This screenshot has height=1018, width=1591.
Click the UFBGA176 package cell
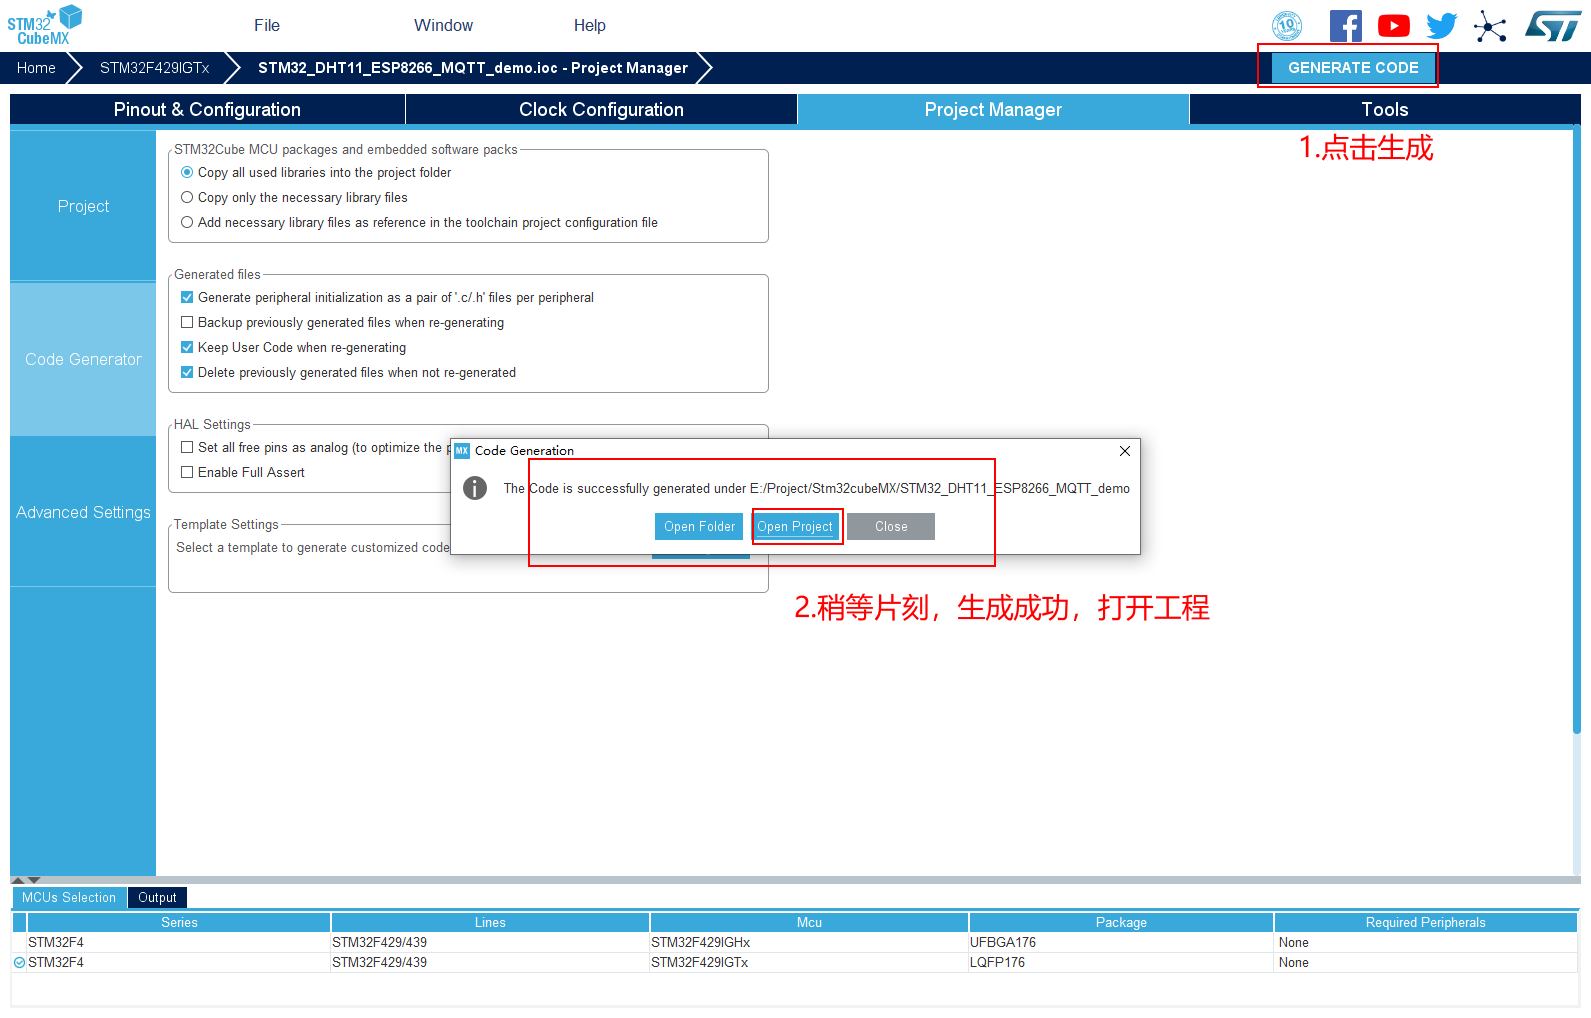pos(1121,943)
